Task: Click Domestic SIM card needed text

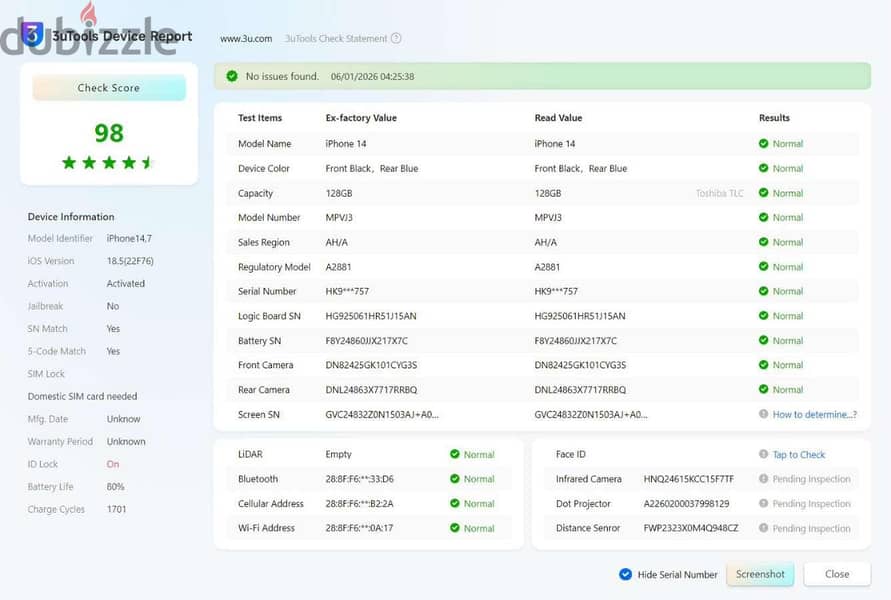Action: tap(82, 396)
